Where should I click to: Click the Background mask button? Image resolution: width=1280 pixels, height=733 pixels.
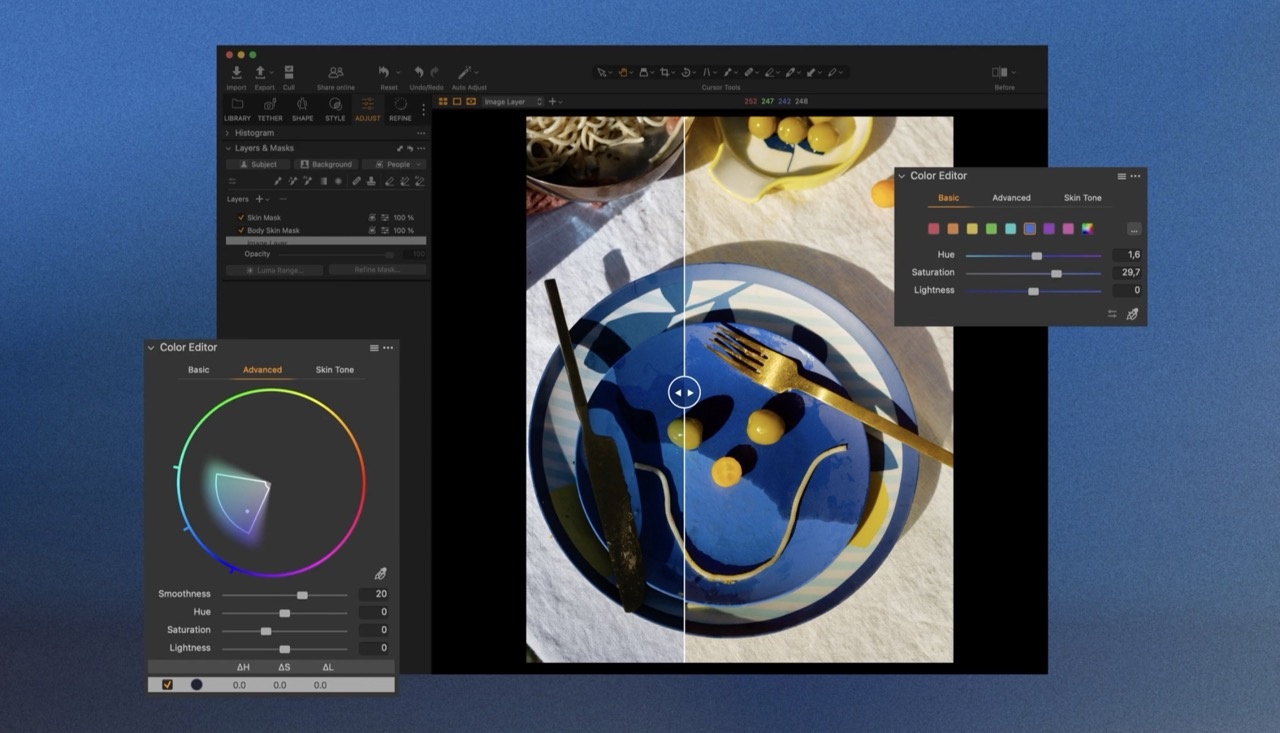tap(326, 164)
